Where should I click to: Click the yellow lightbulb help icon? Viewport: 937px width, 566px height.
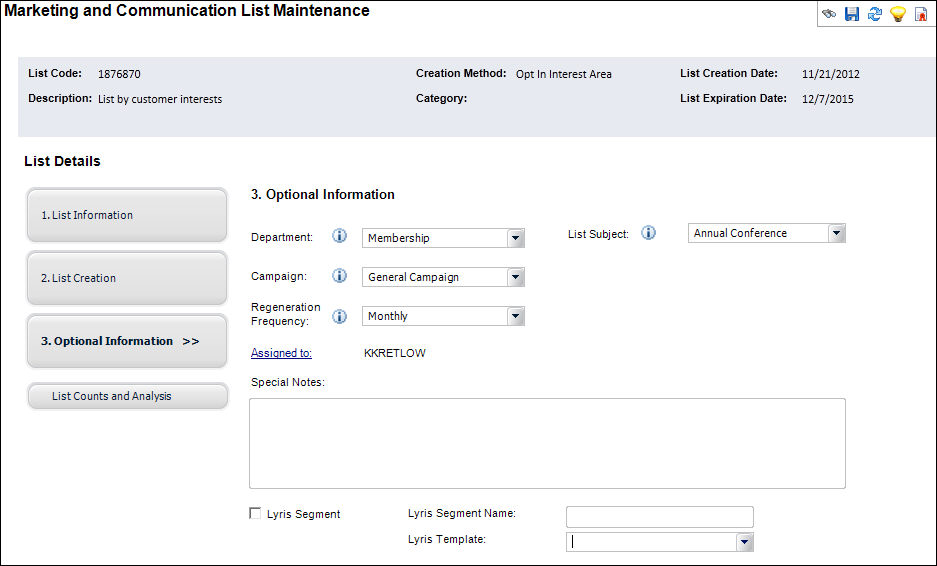click(x=897, y=15)
